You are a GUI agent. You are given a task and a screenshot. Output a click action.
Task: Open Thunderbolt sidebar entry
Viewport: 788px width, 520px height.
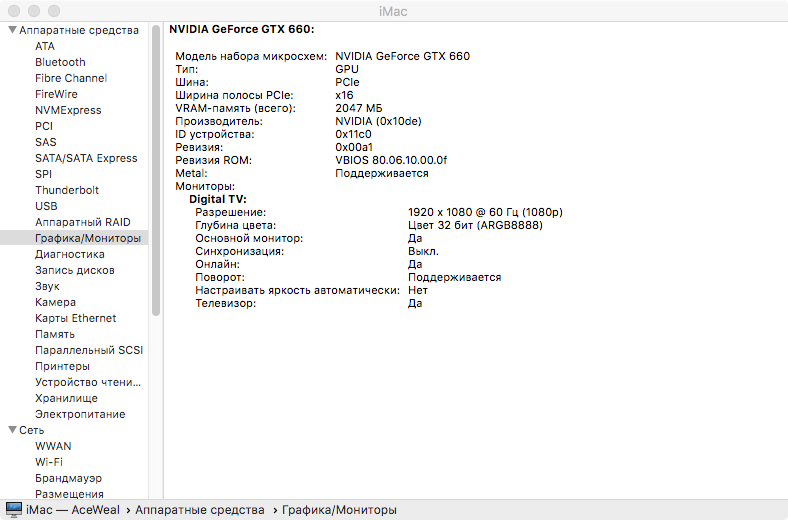point(67,190)
